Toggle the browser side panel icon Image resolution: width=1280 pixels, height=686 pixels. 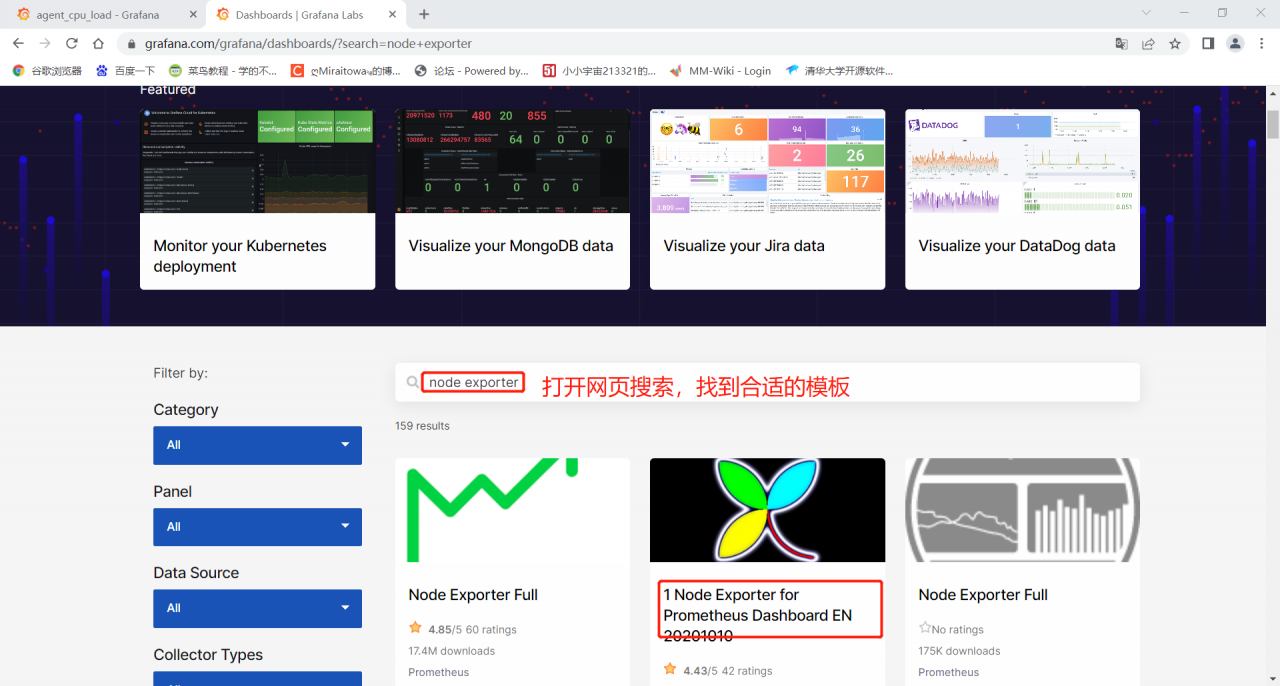click(x=1208, y=44)
